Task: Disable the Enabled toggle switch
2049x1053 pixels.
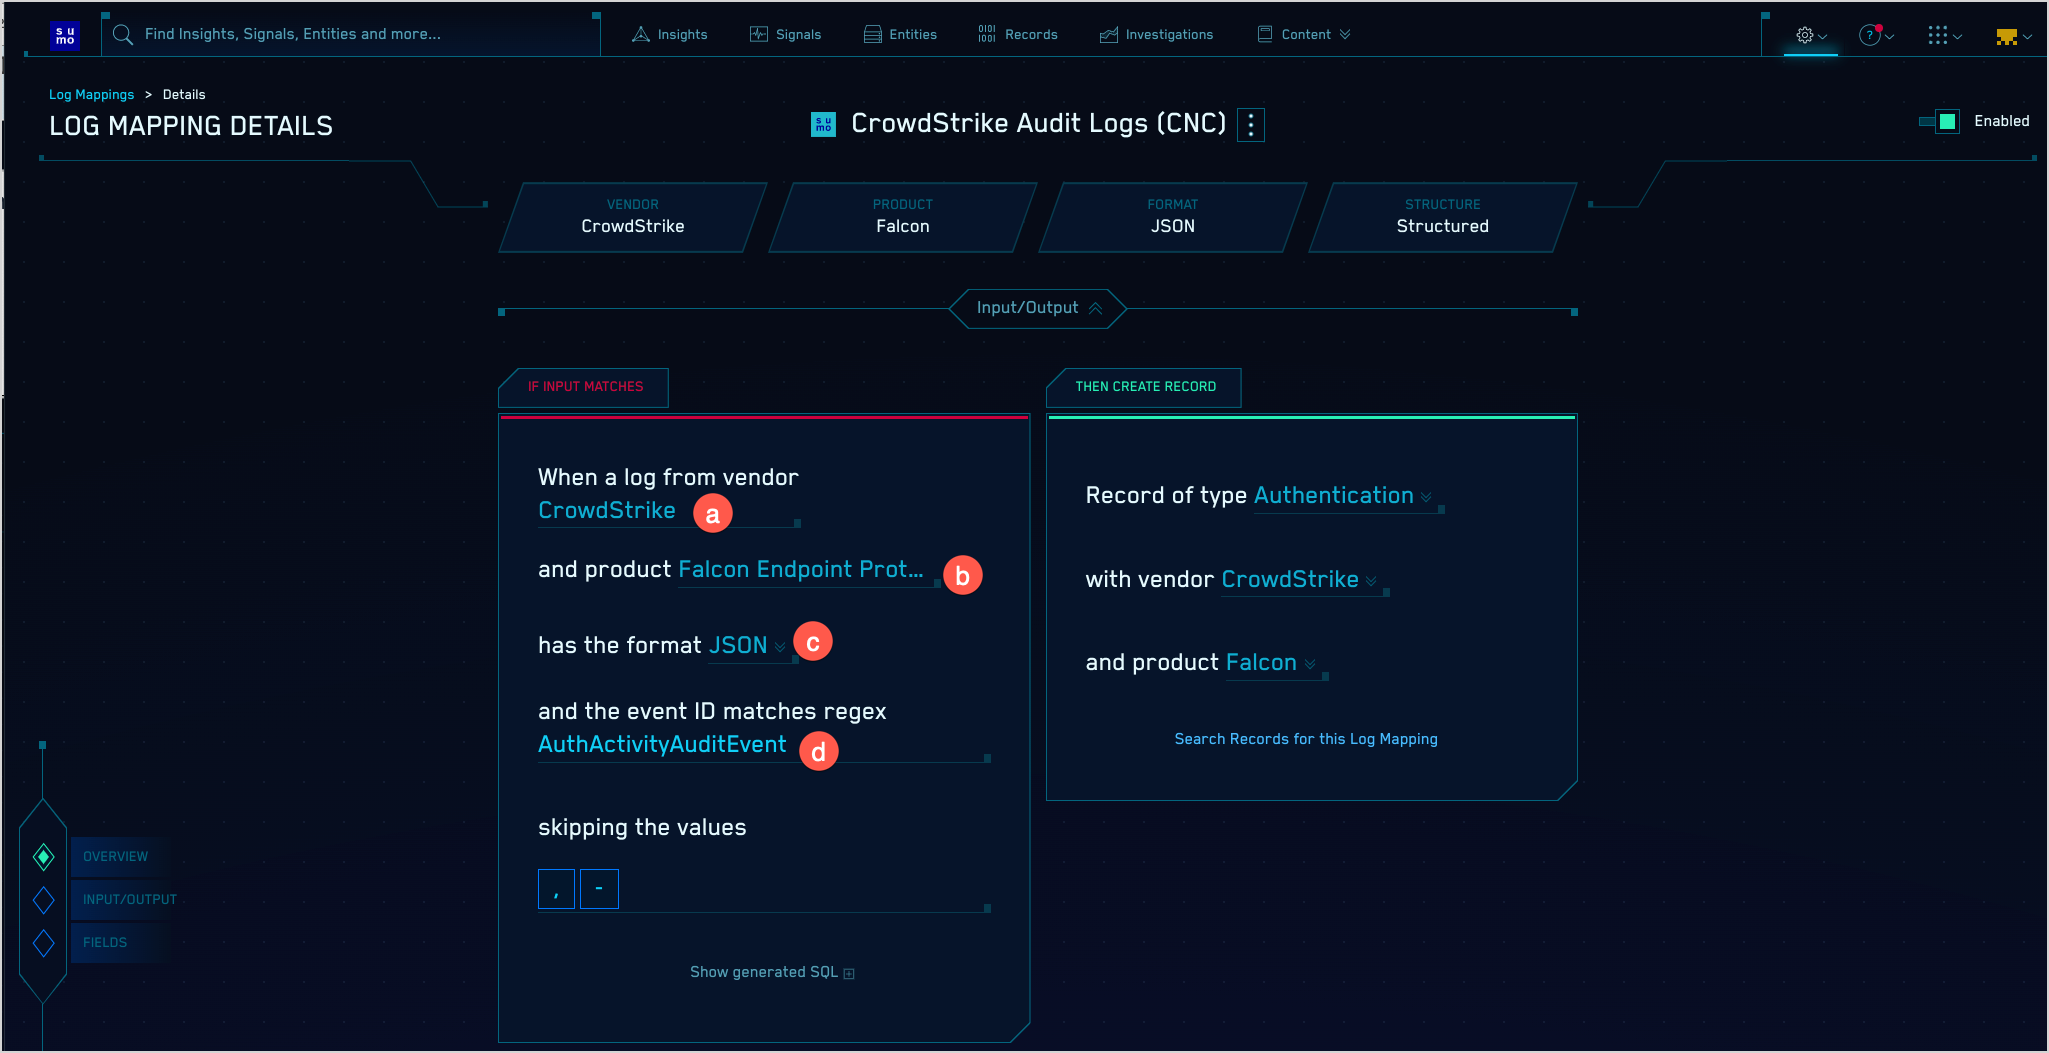Action: click(x=1938, y=121)
